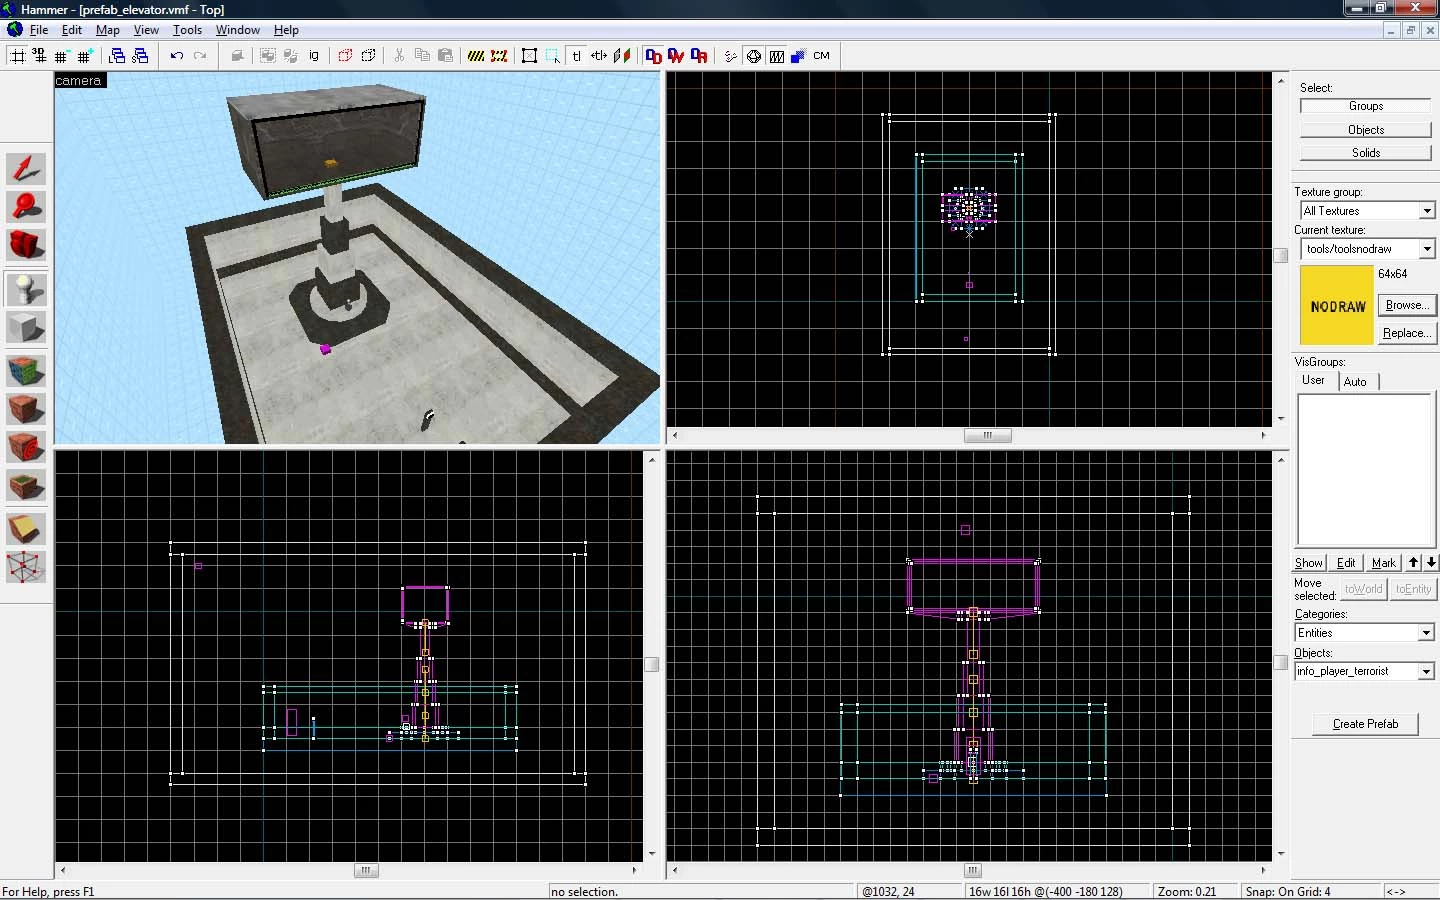The height and width of the screenshot is (900, 1440).
Task: Select the Vertex manipulation tool
Action: click(26, 567)
